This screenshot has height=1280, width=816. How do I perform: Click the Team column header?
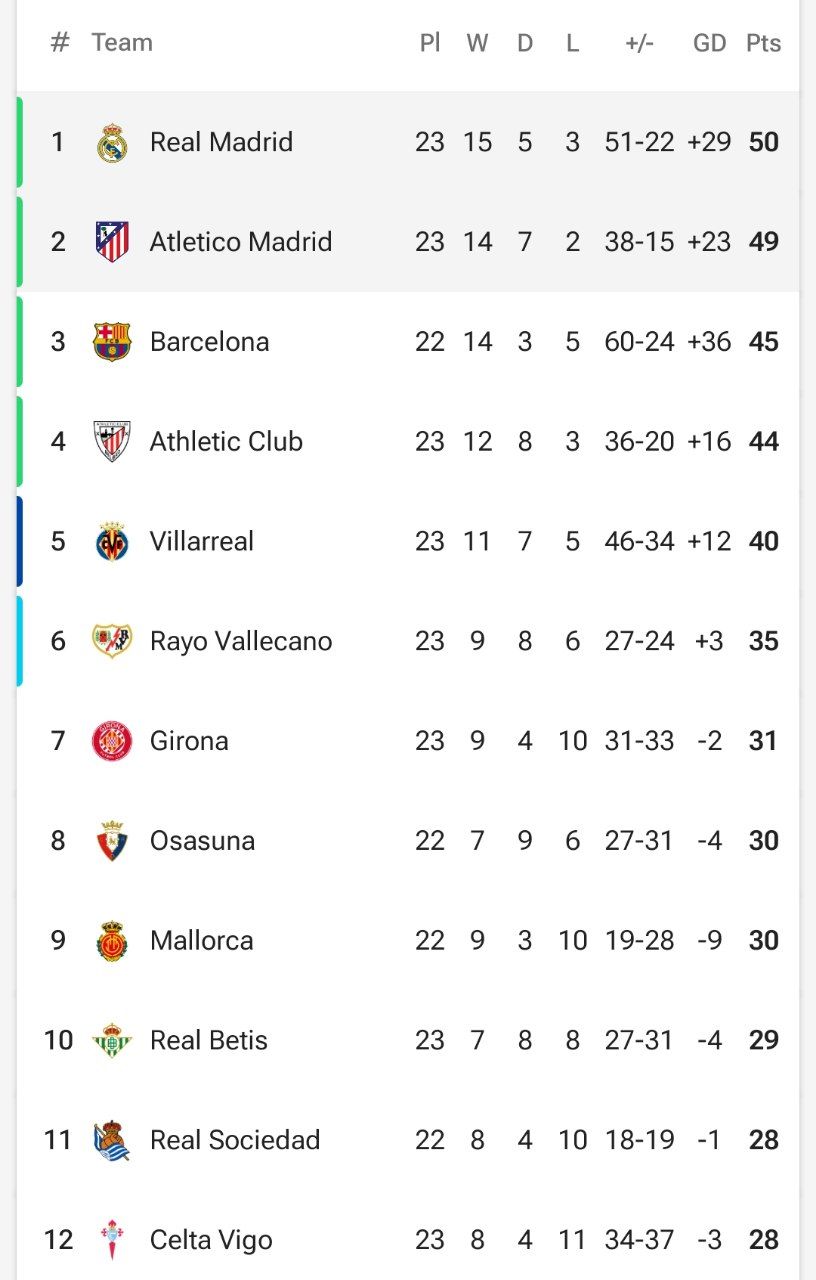[122, 43]
